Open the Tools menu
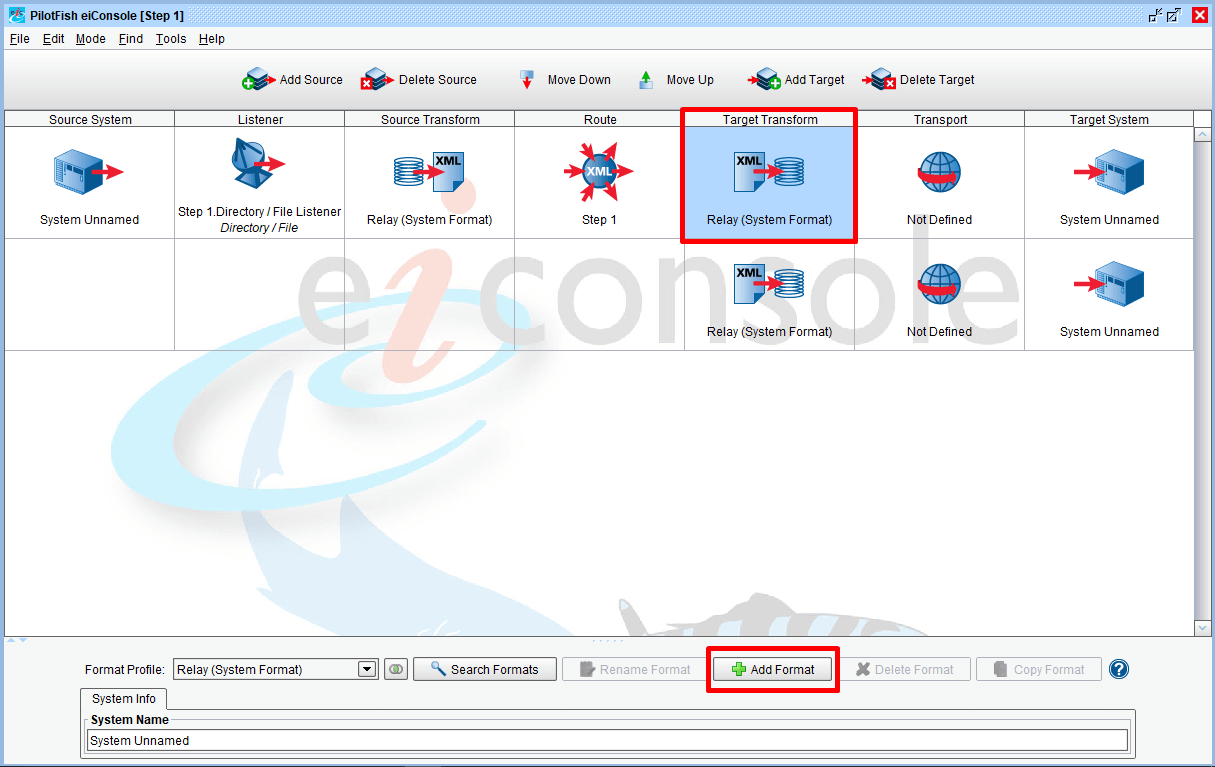Viewport: 1215px width, 767px height. point(171,39)
